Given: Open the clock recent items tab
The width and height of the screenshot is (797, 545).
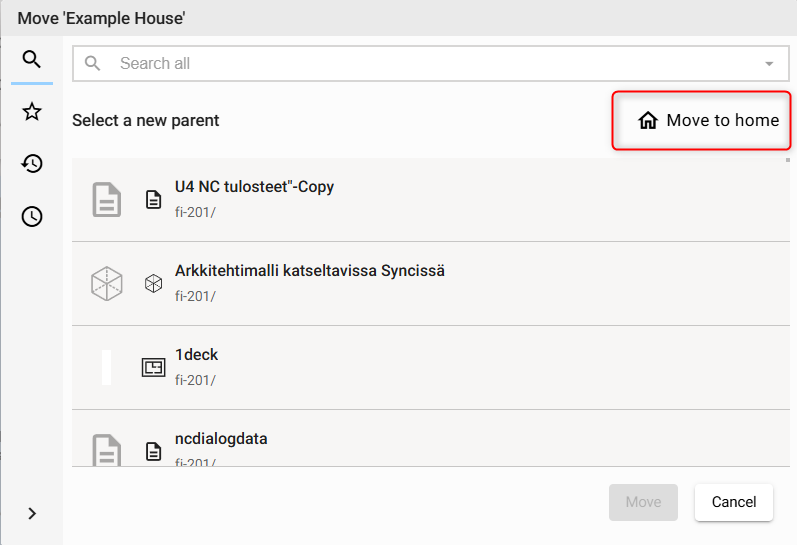Looking at the screenshot, I should click(x=32, y=216).
